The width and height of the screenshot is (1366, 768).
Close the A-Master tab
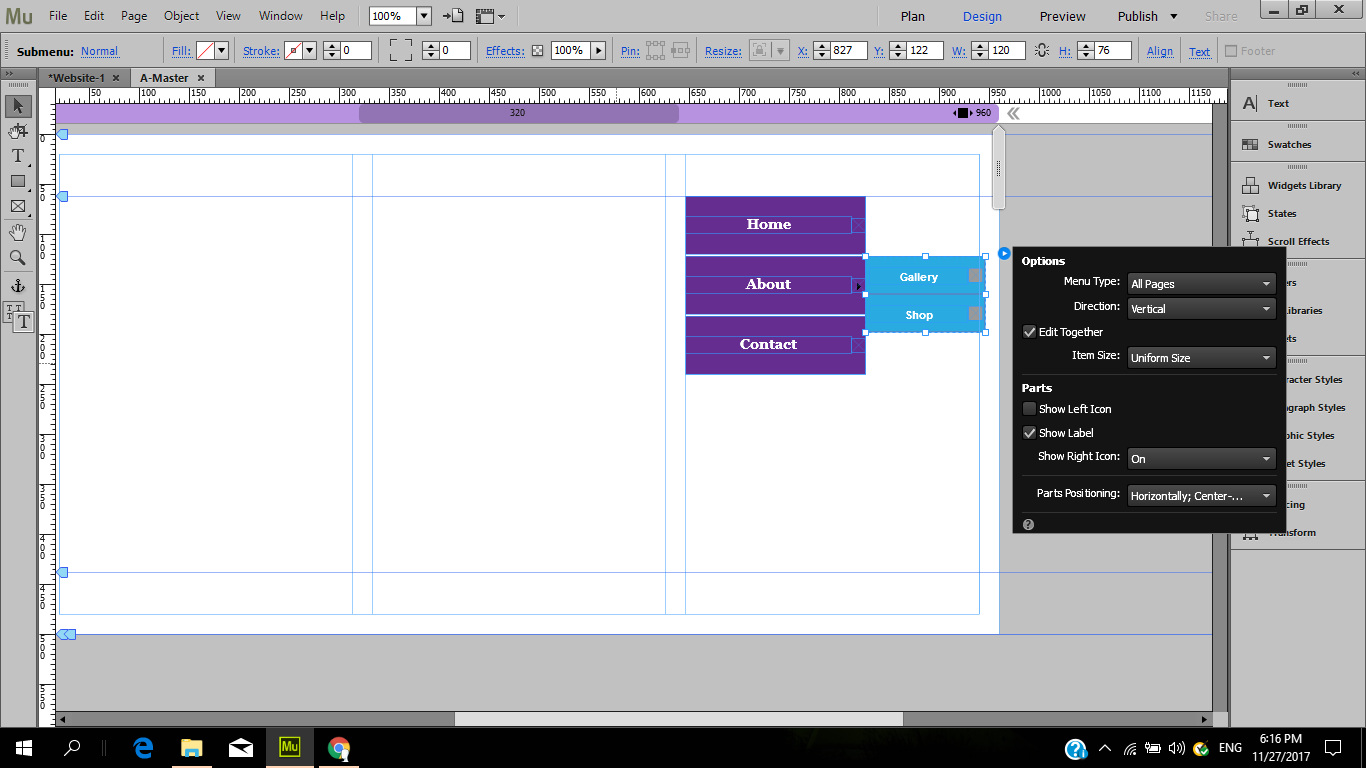[201, 78]
